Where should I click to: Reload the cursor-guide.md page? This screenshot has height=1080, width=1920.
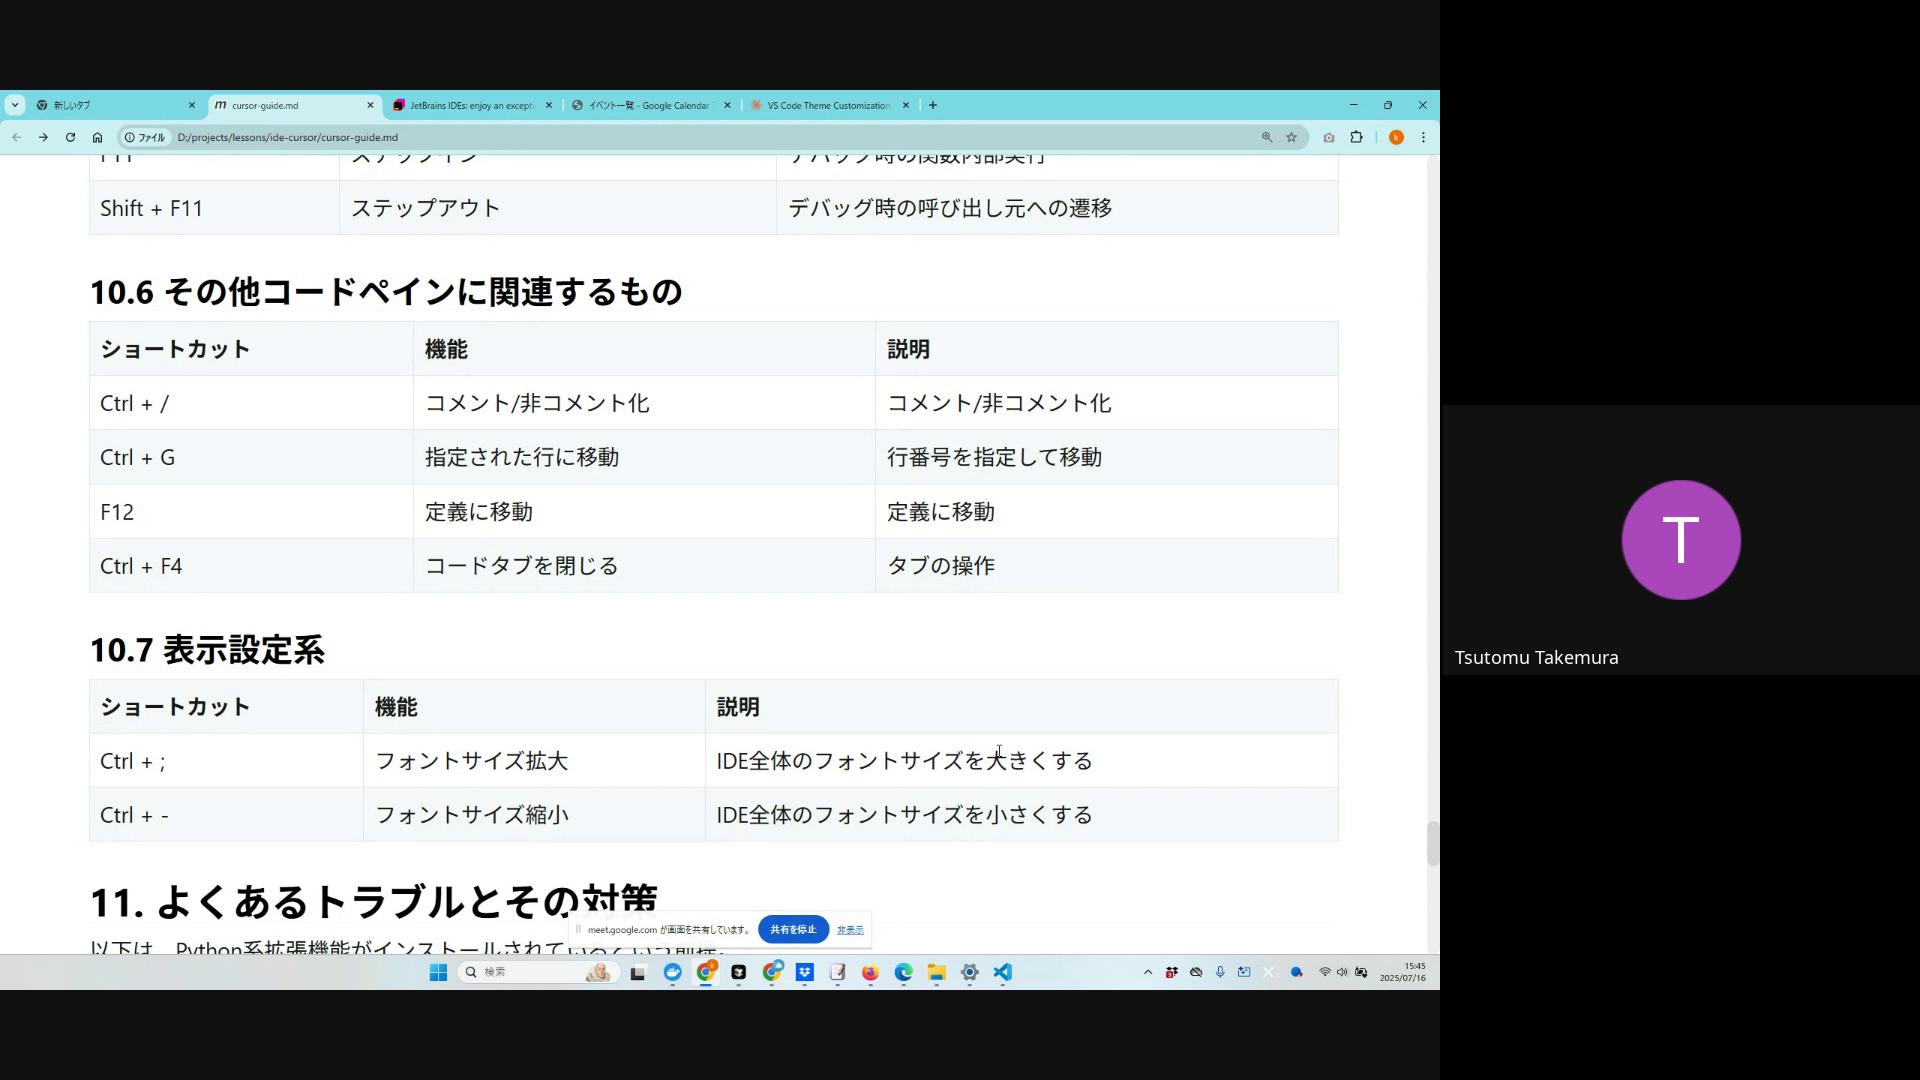coord(70,138)
